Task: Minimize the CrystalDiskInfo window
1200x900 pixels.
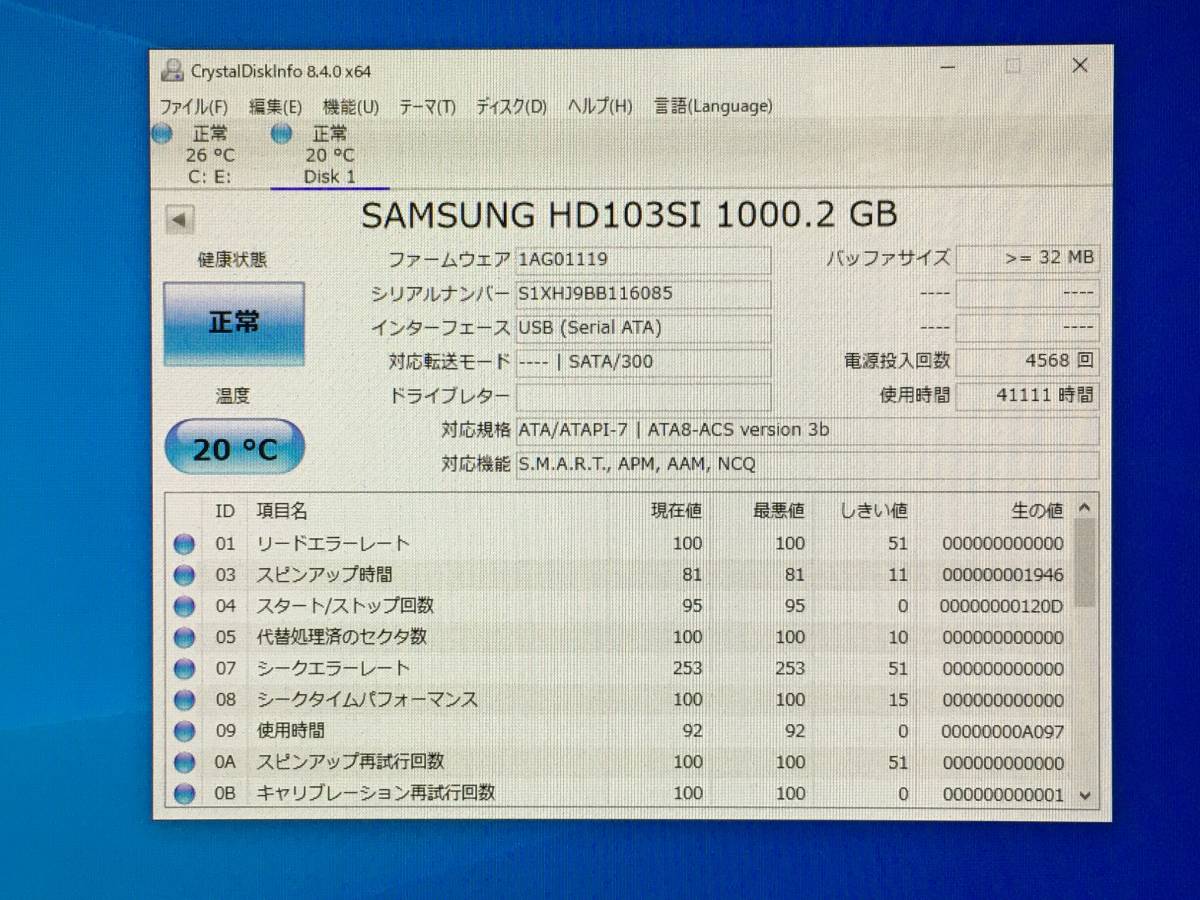Action: pyautogui.click(x=947, y=66)
